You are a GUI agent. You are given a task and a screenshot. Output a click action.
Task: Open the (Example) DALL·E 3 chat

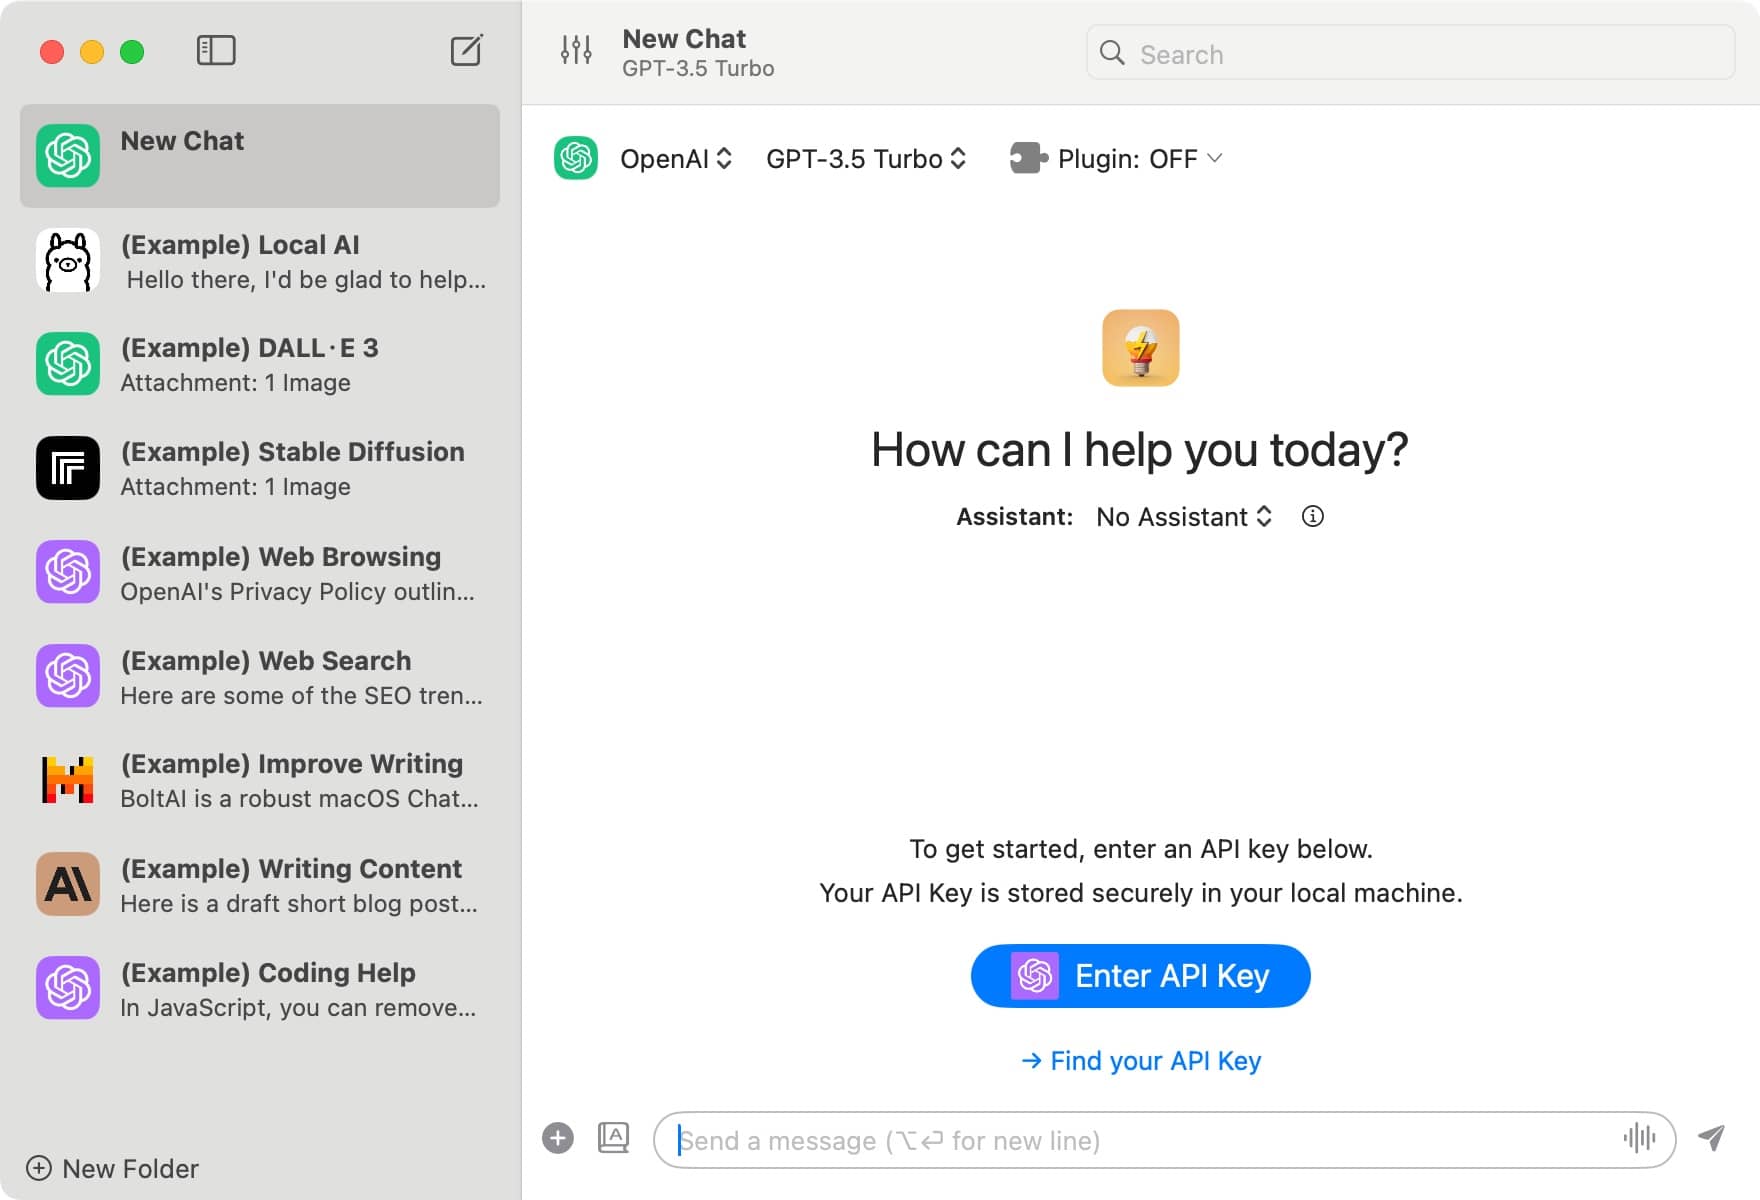(x=260, y=364)
